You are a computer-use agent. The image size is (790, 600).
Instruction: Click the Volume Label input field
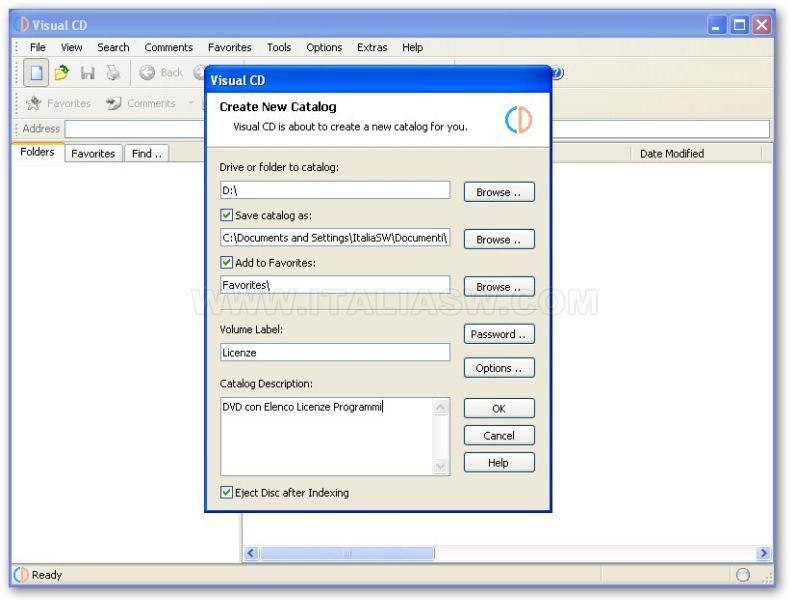(335, 352)
